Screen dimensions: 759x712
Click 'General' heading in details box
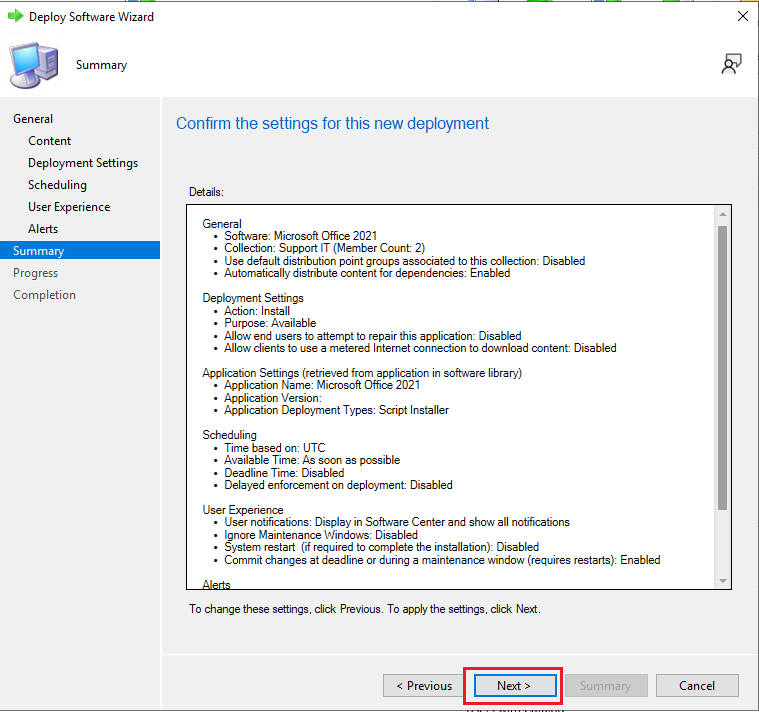click(222, 224)
